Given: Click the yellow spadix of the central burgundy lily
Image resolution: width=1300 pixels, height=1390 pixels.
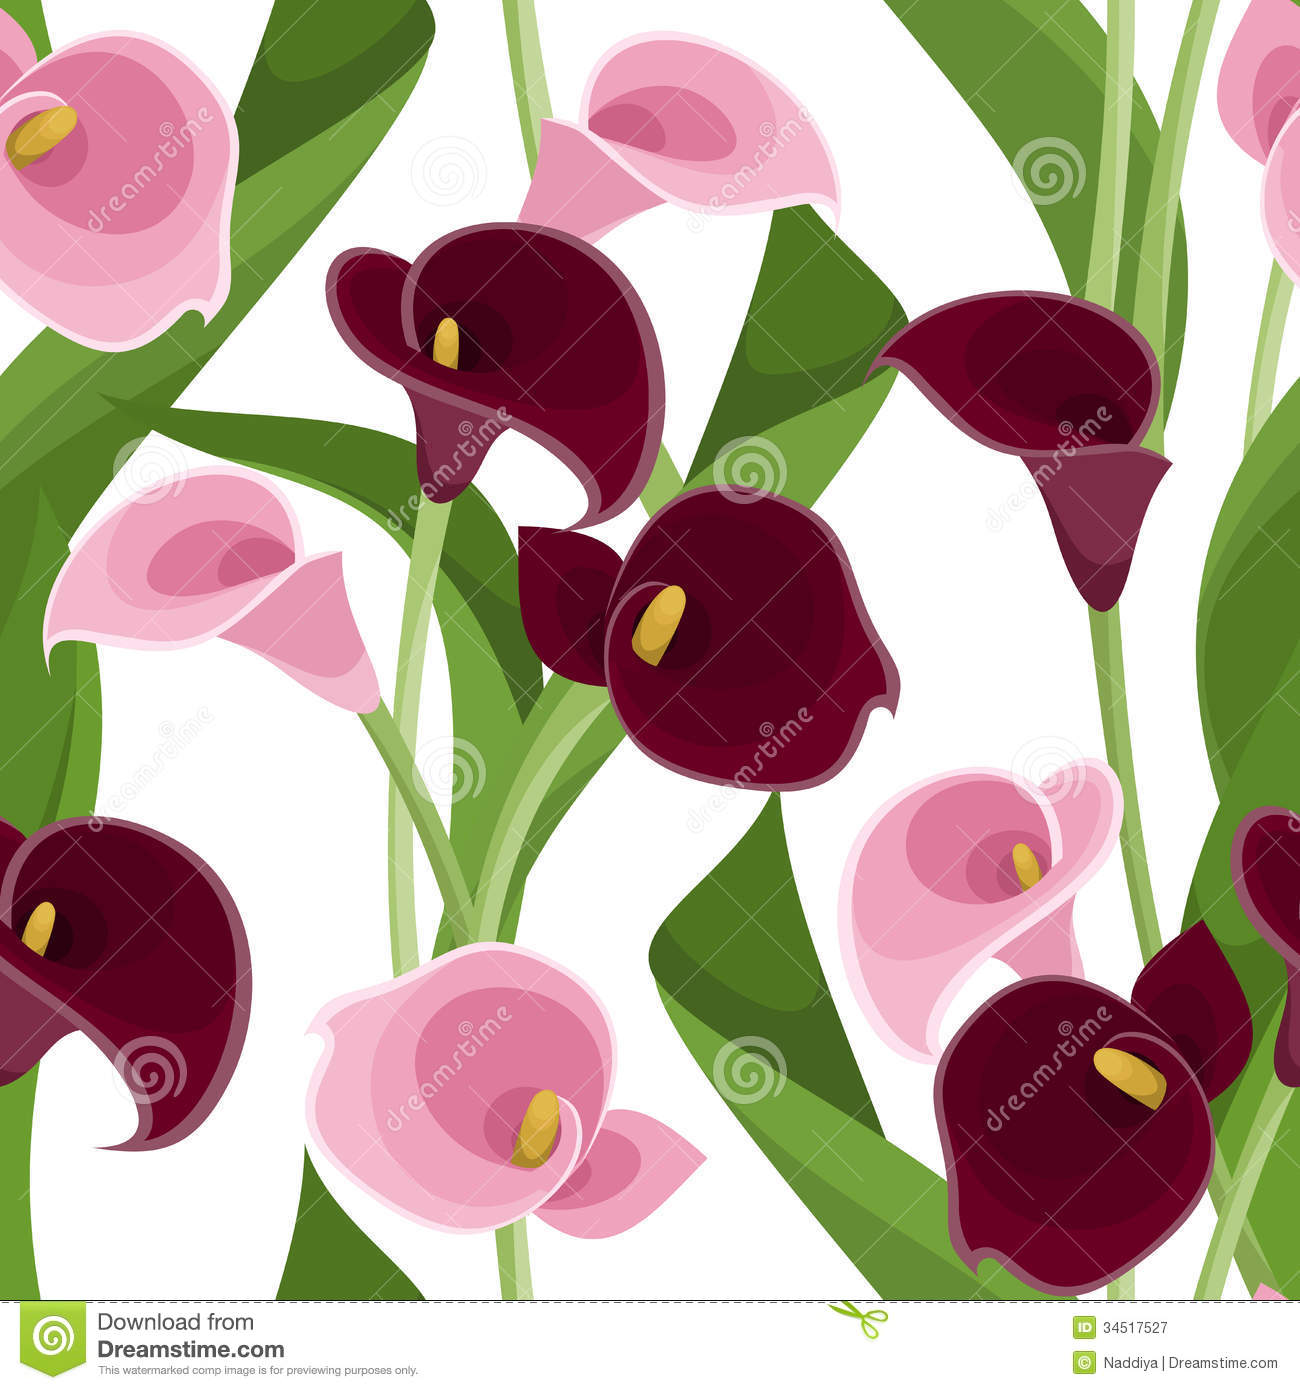Looking at the screenshot, I should (x=659, y=624).
